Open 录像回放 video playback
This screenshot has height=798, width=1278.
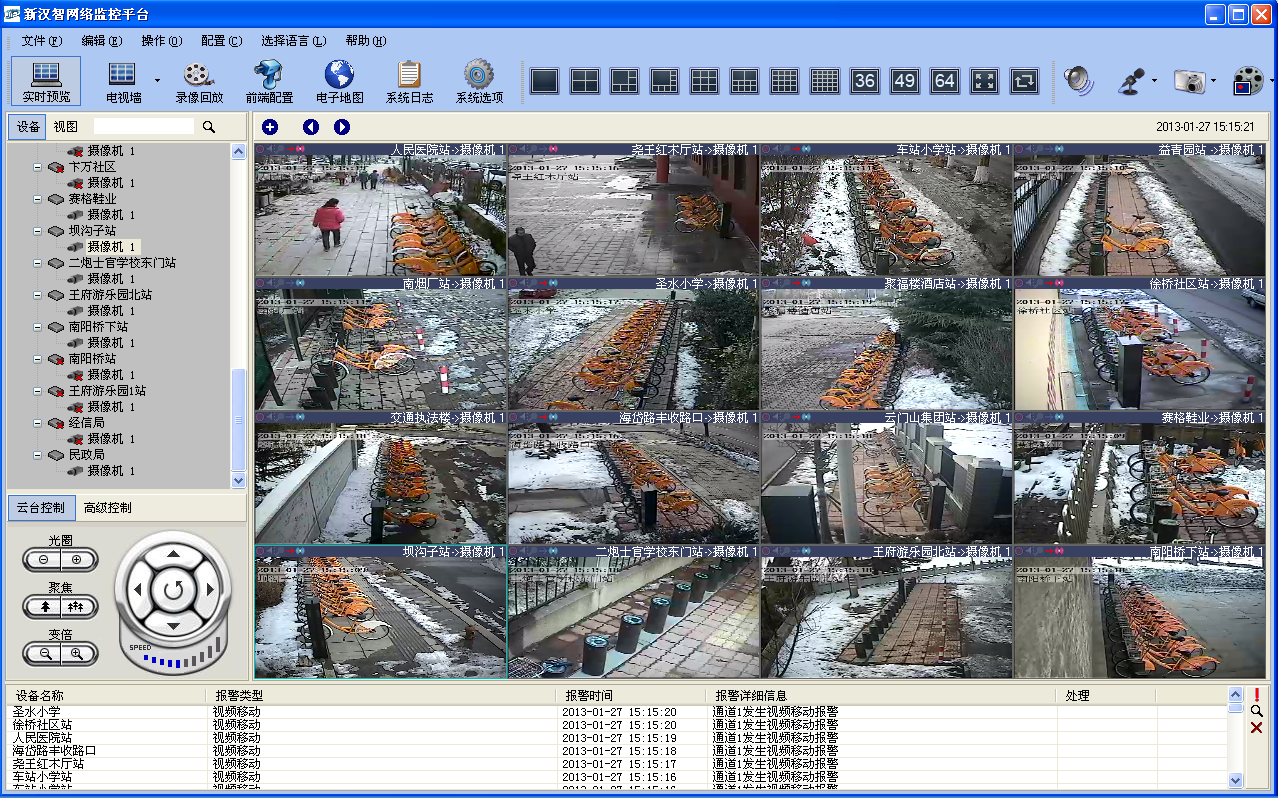click(199, 81)
